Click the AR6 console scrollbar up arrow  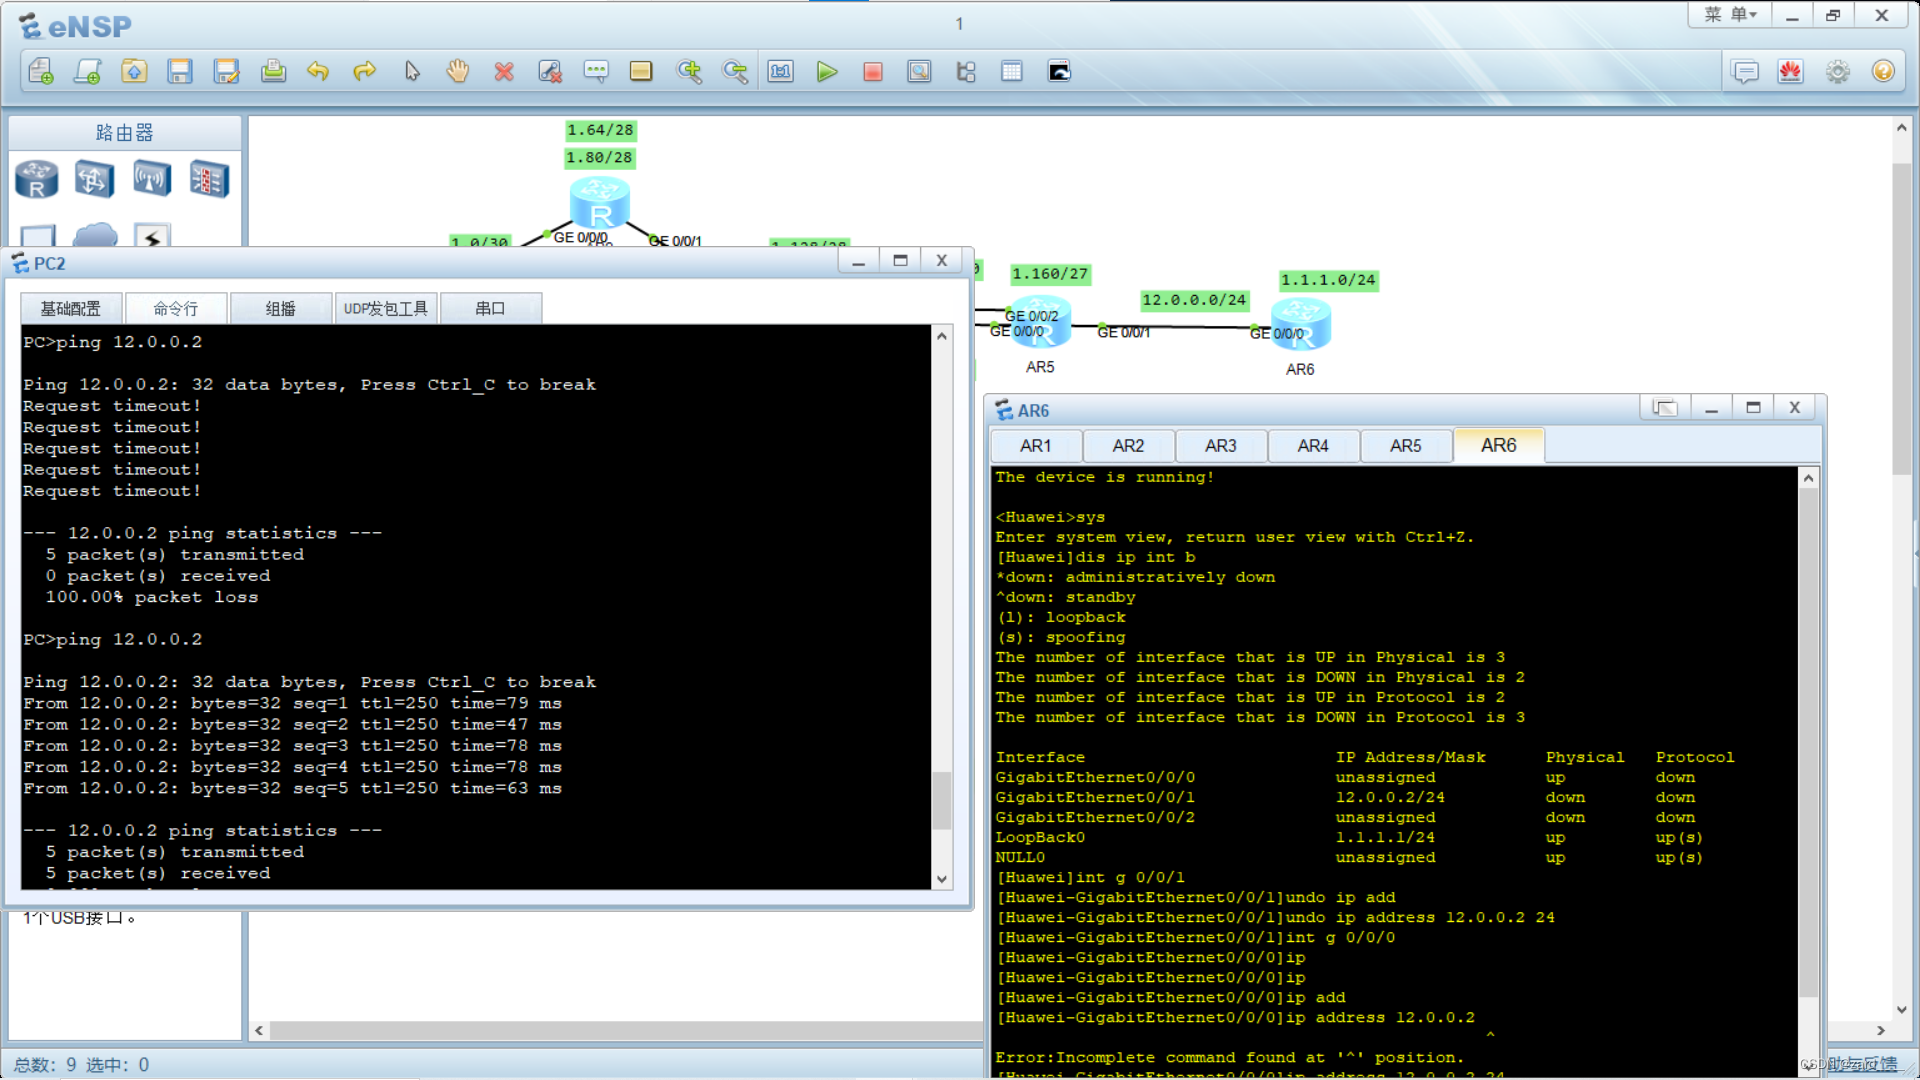tap(1808, 479)
